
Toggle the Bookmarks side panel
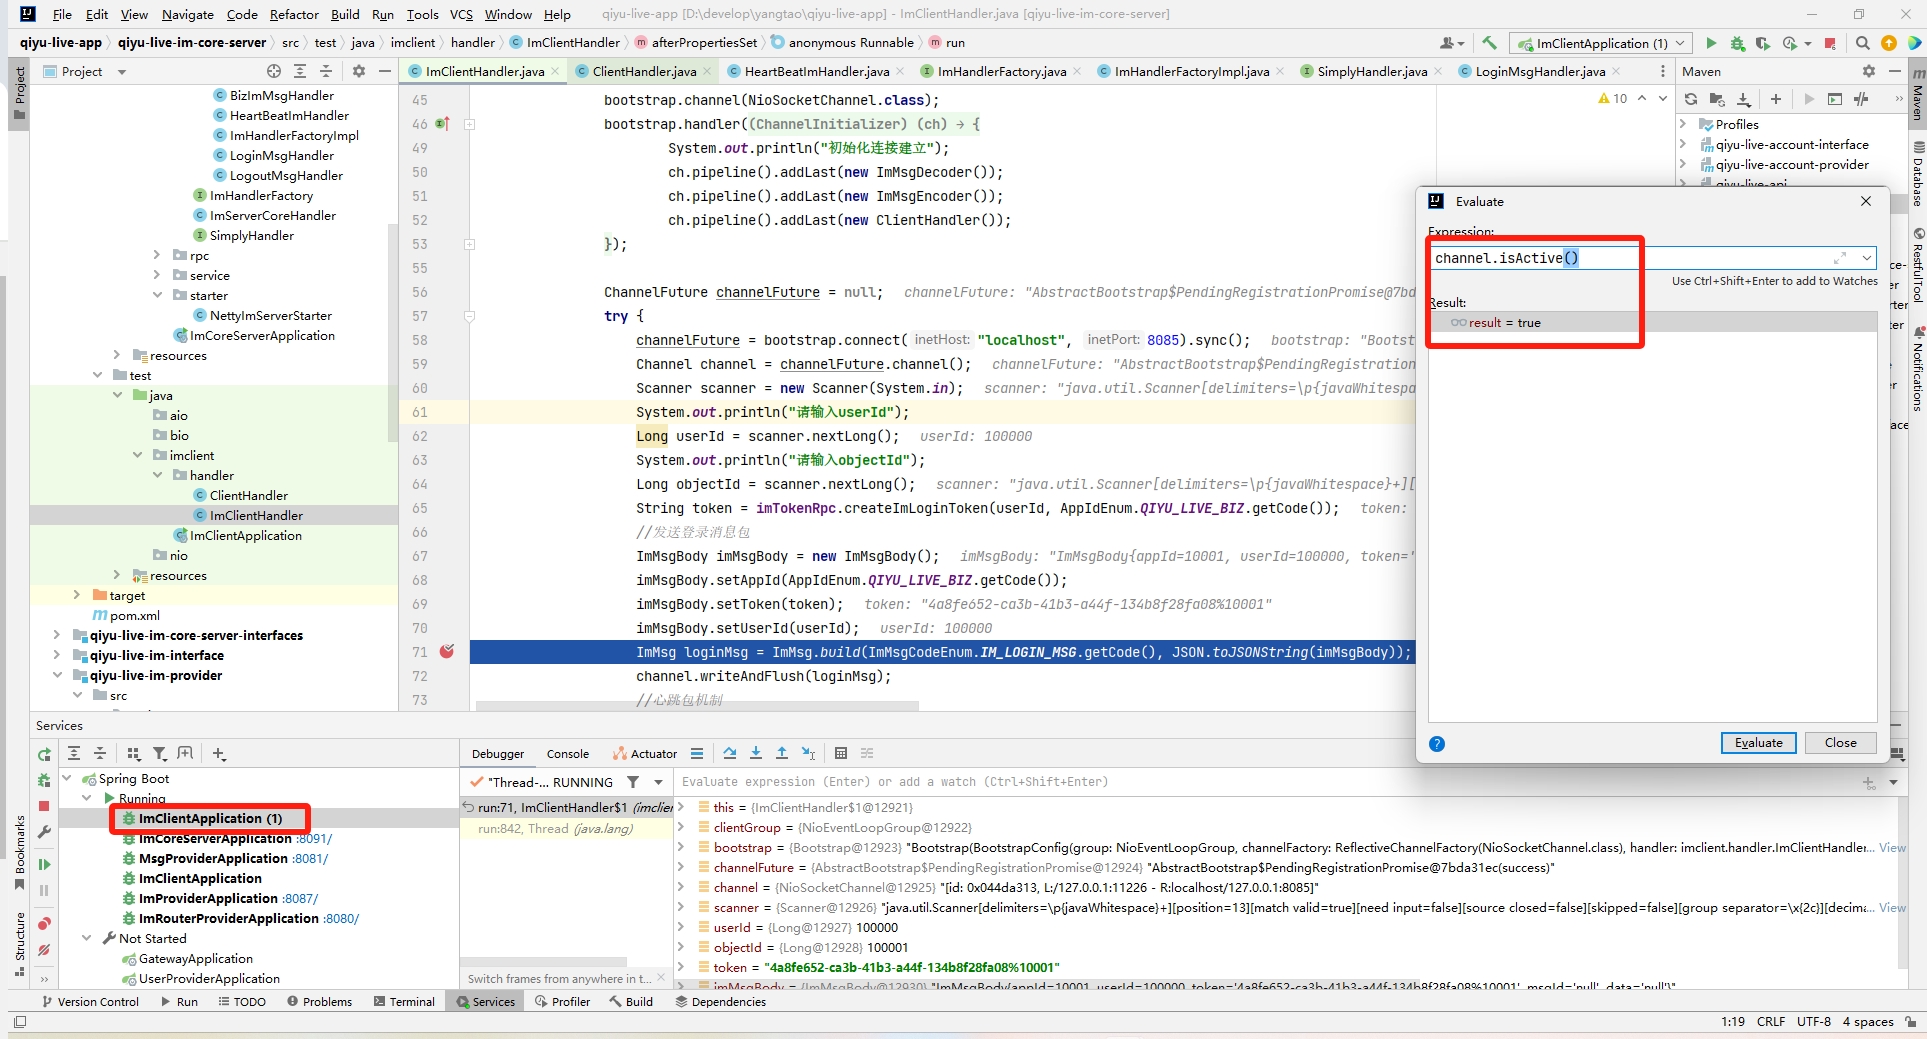click(x=19, y=851)
